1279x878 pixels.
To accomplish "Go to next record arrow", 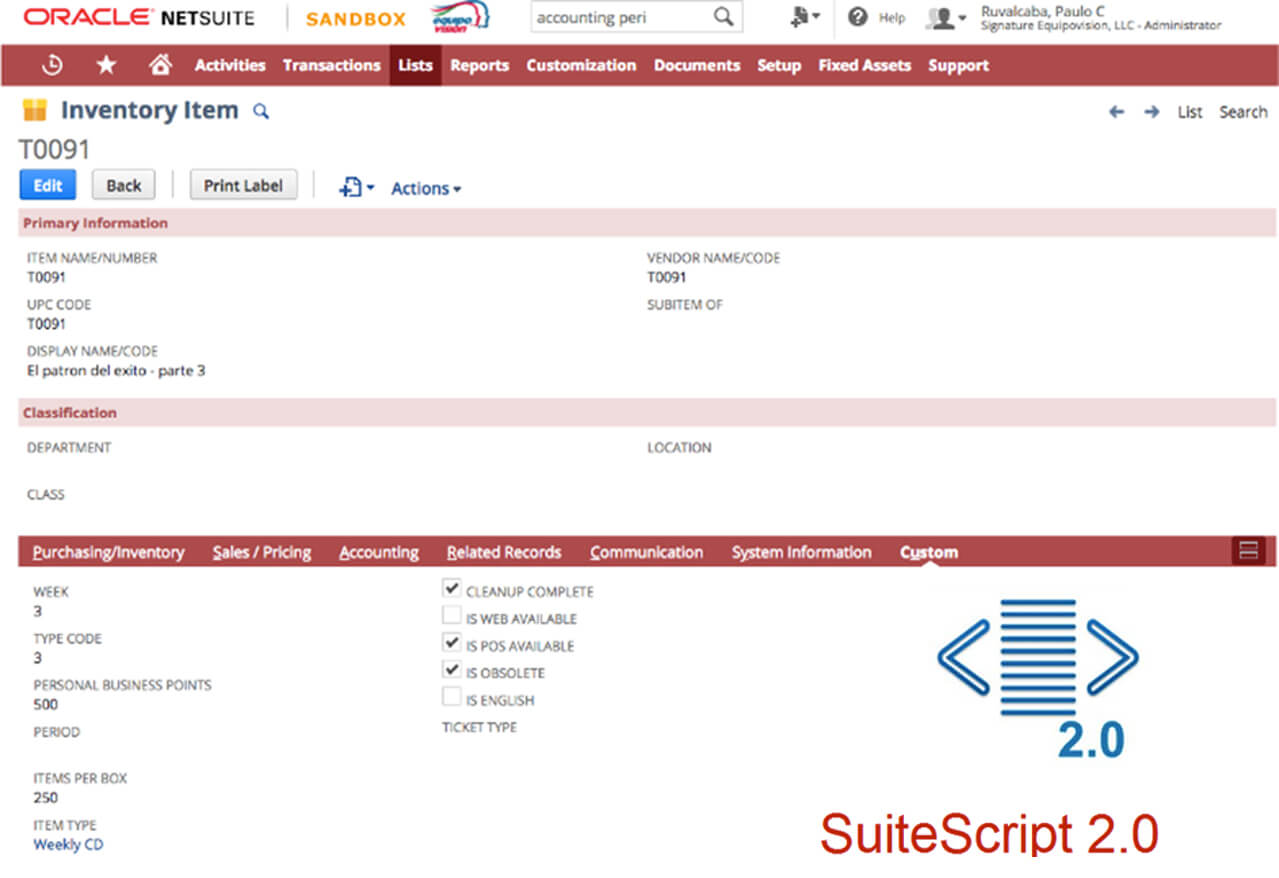I will click(x=1152, y=112).
